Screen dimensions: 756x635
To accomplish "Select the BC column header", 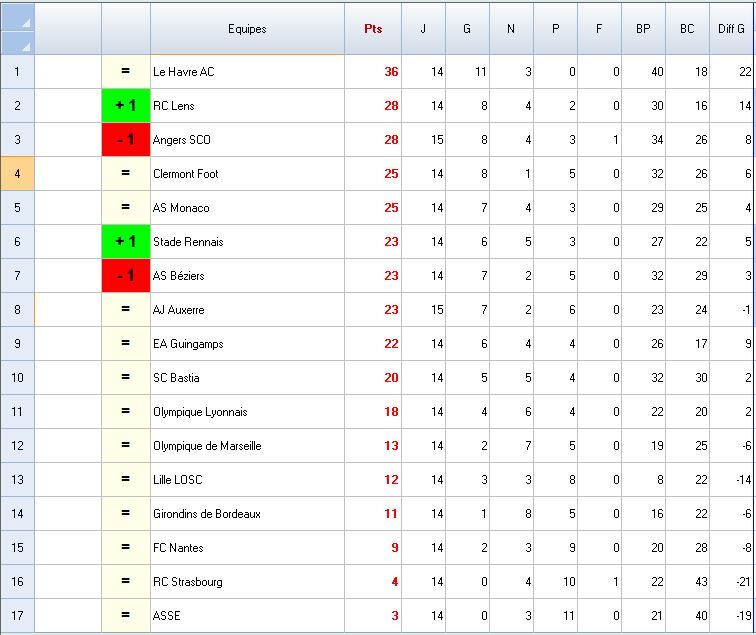I will coord(687,29).
